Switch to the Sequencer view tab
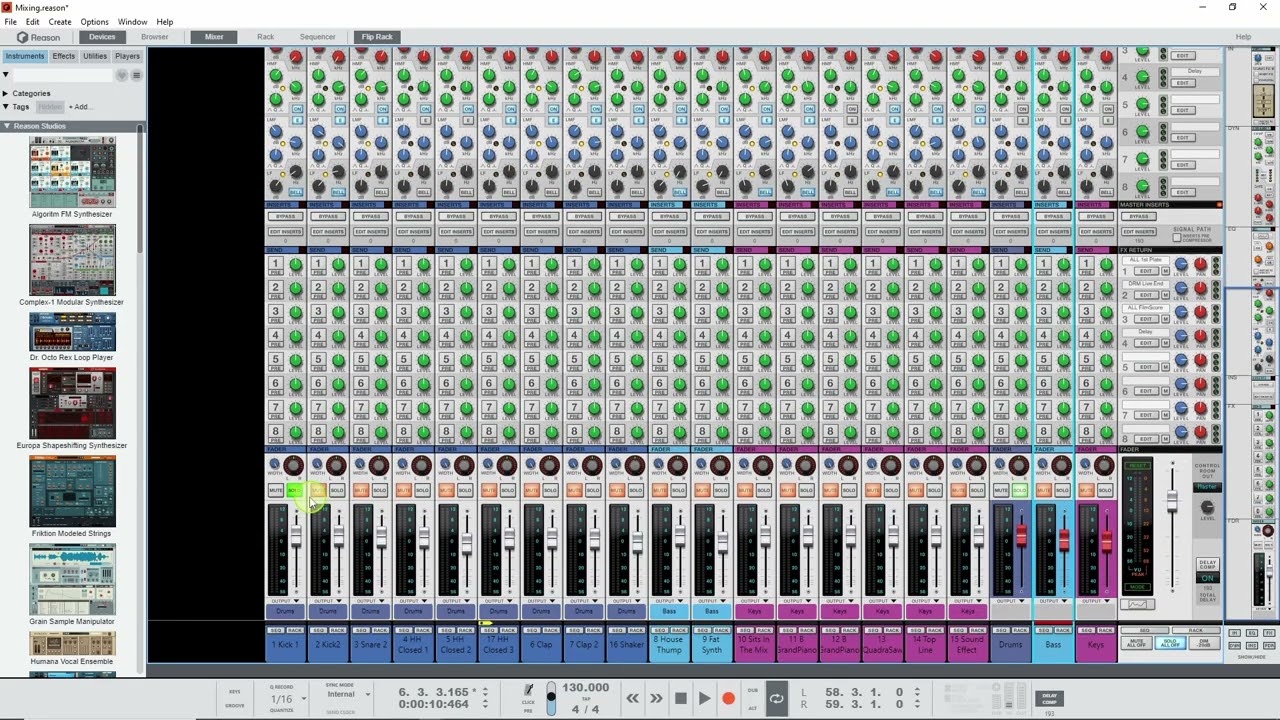1280x720 pixels. pos(317,37)
